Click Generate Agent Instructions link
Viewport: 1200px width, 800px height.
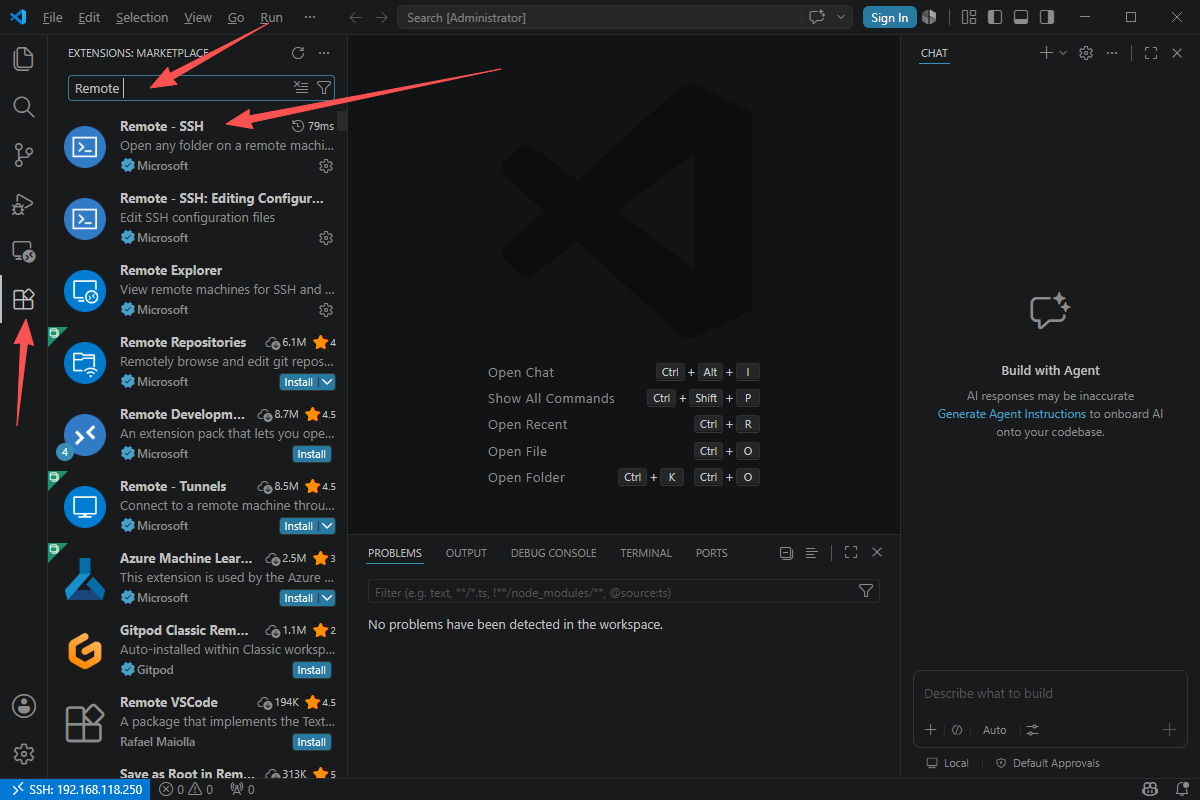1011,414
